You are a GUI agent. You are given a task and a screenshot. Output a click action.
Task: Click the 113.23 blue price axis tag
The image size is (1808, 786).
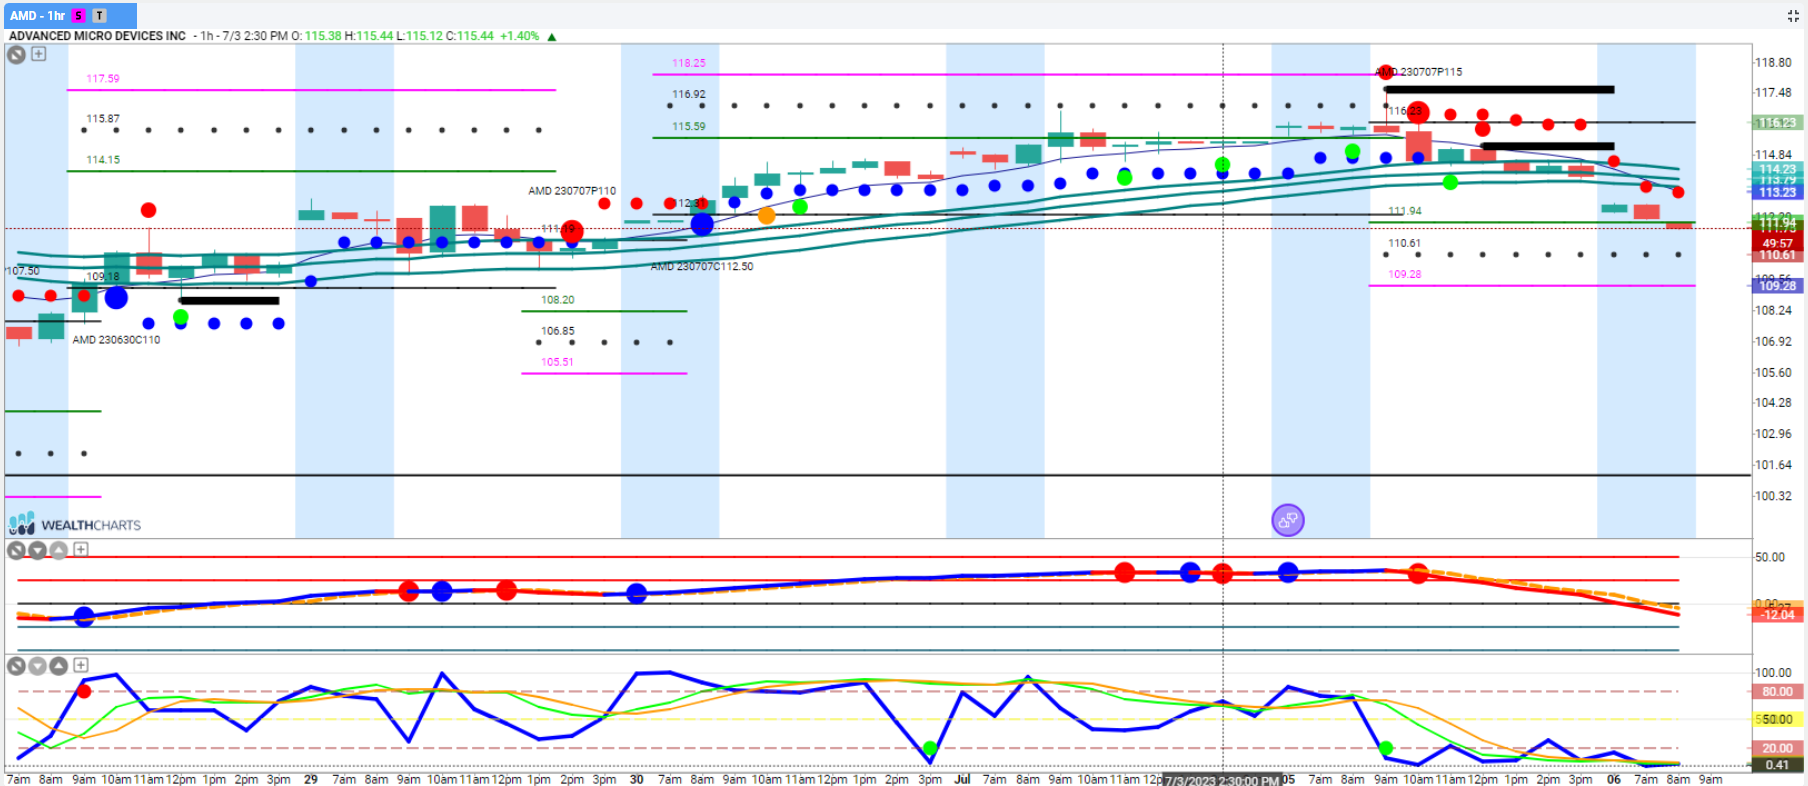[x=1777, y=193]
